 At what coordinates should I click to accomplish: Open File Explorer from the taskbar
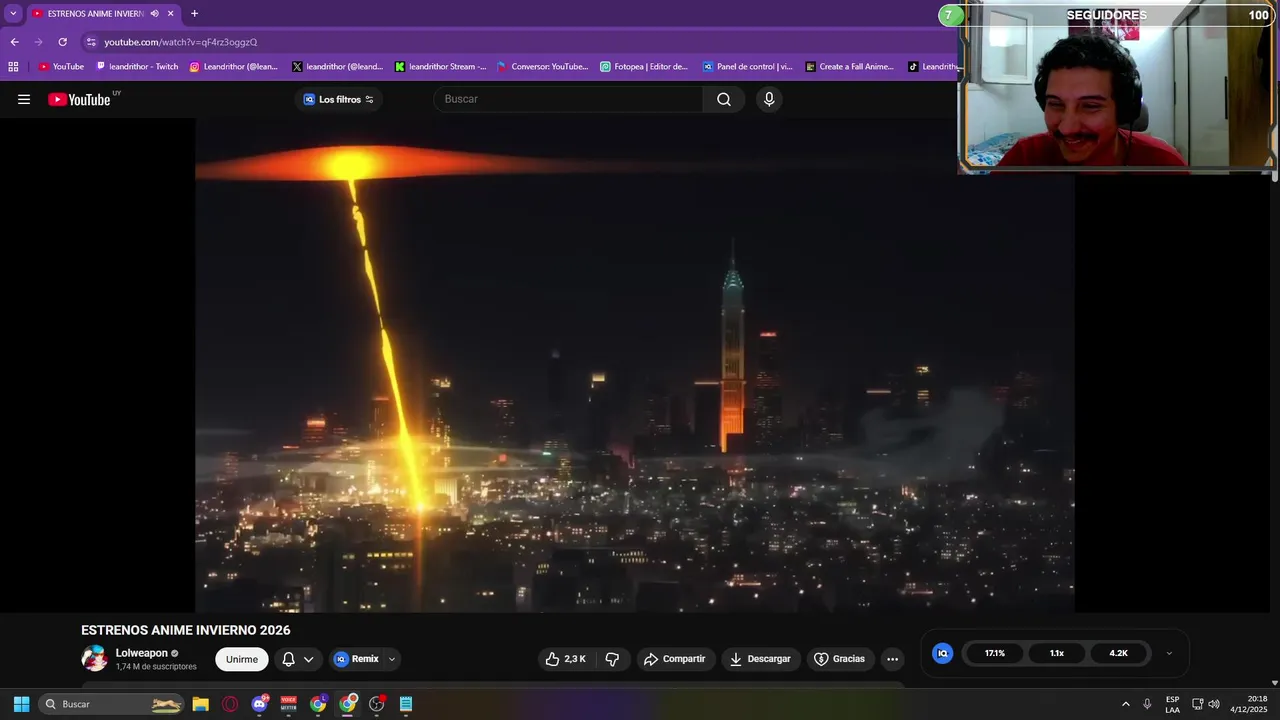click(x=200, y=704)
